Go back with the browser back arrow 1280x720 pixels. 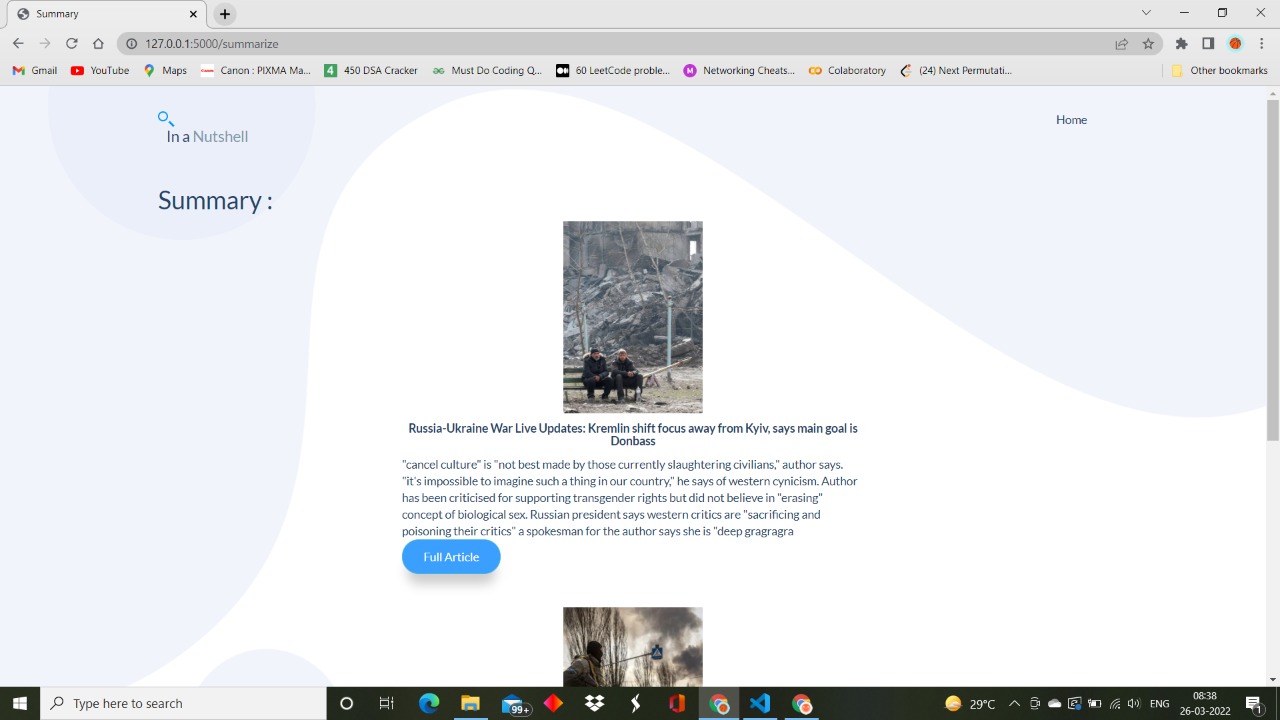18,43
